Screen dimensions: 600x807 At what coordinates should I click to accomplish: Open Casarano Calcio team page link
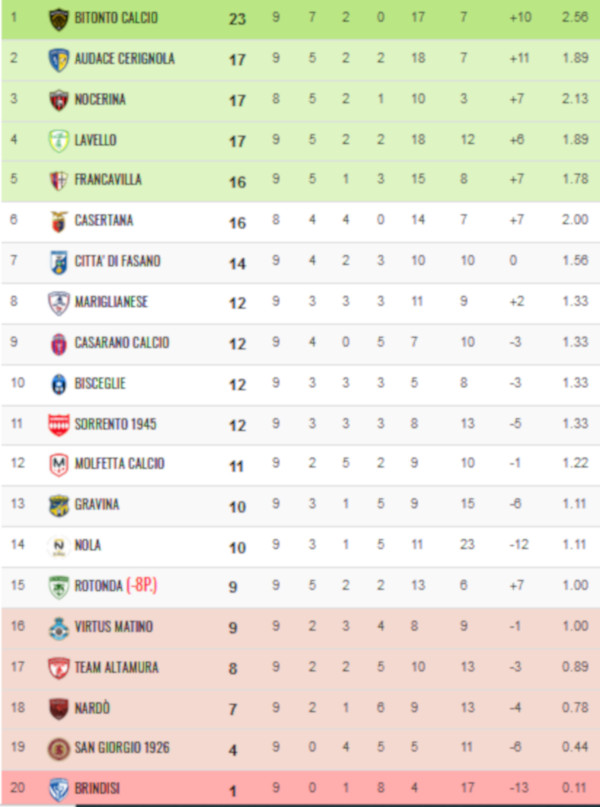click(122, 342)
